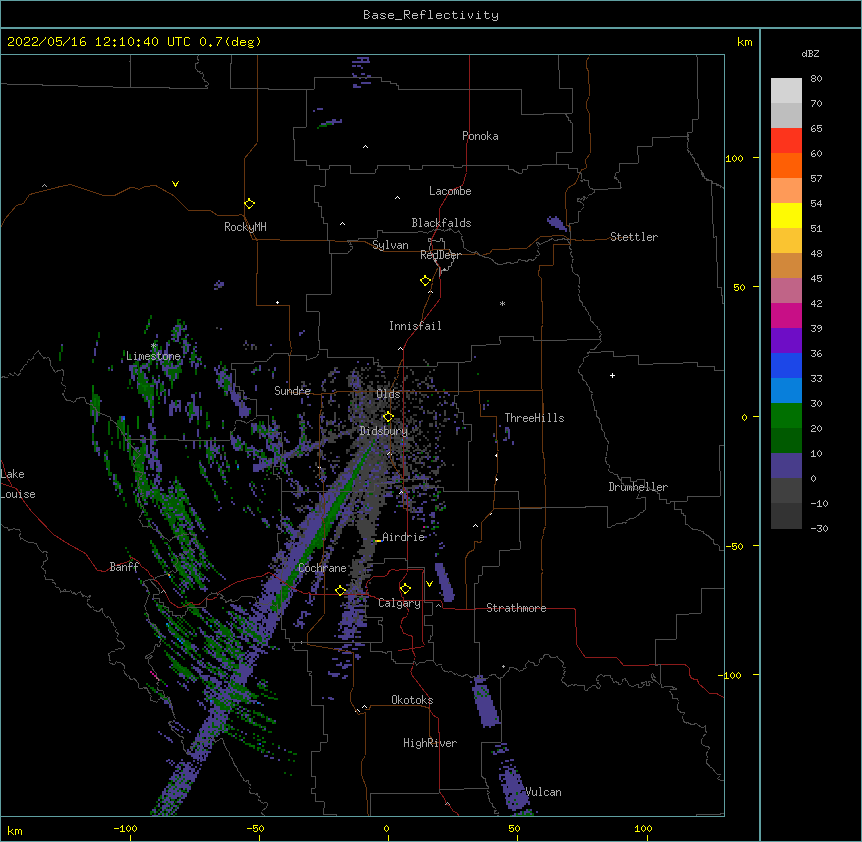The height and width of the screenshot is (842, 862).
Task: Click the RedDeer city label
Action: pos(440,255)
